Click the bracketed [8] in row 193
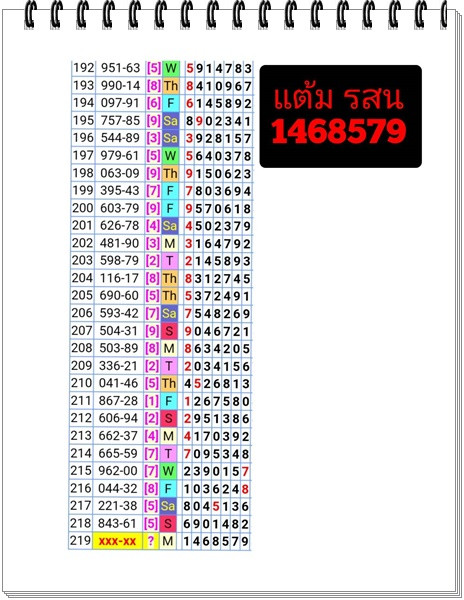This screenshot has width=464, height=600. pos(153,86)
